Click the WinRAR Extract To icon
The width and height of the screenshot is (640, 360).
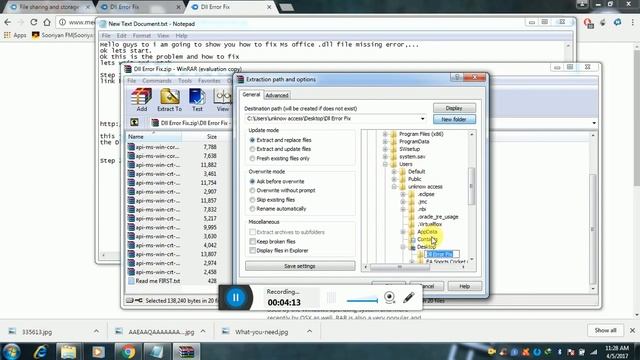[x=169, y=100]
